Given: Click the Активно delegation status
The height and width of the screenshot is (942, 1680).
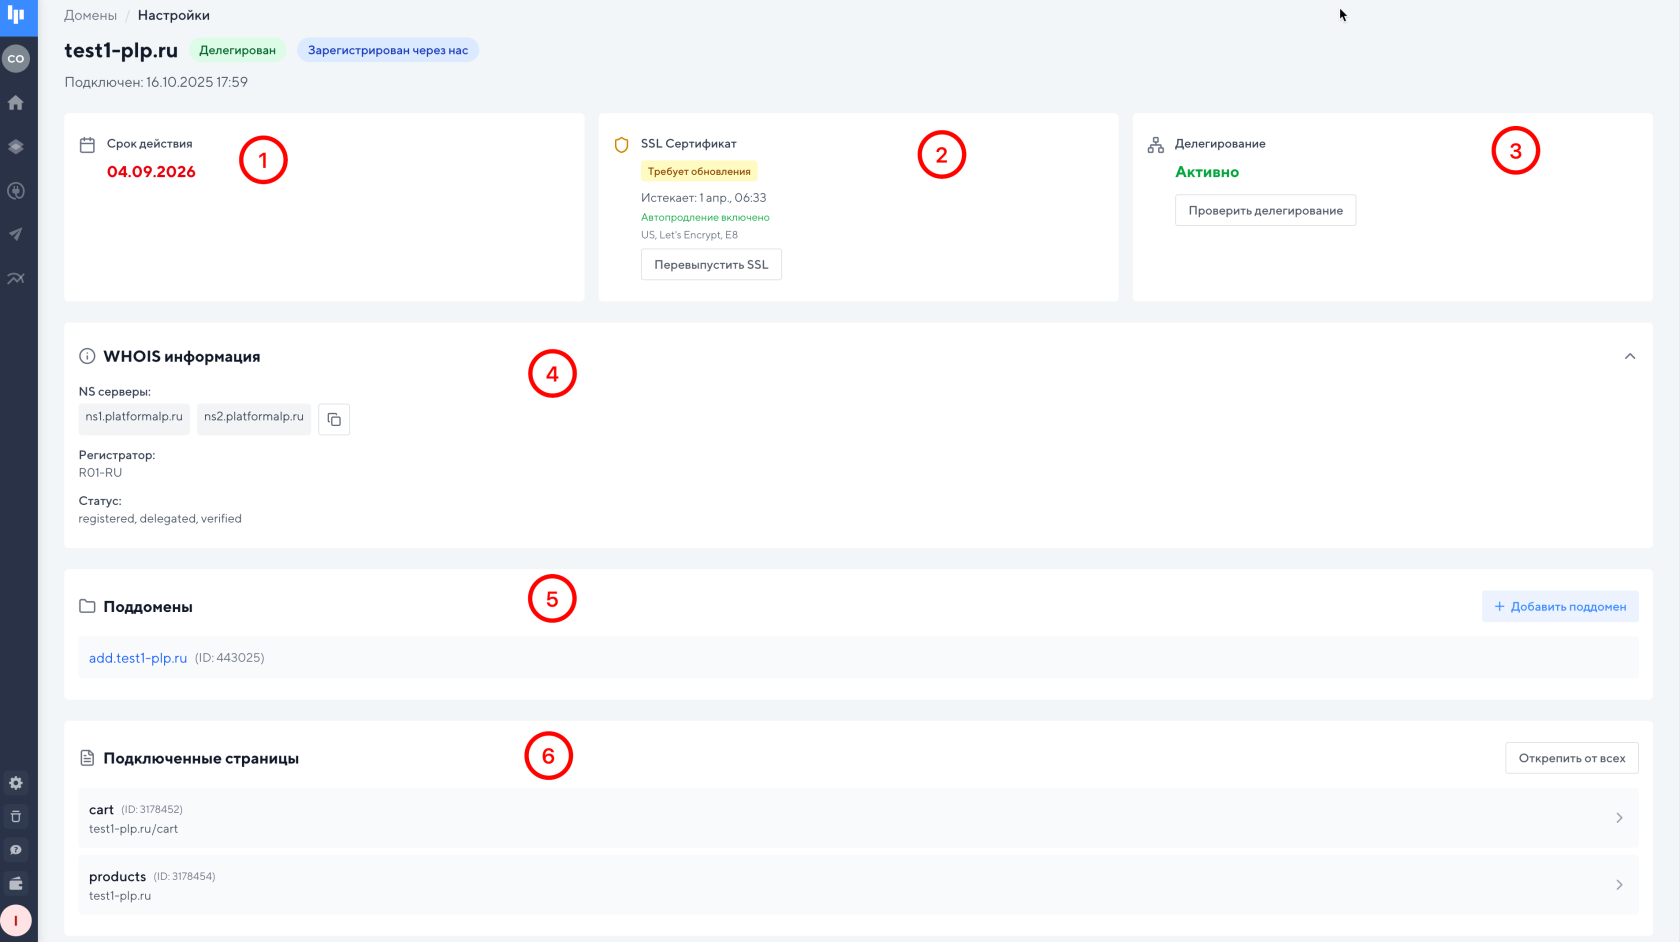Looking at the screenshot, I should (1207, 172).
